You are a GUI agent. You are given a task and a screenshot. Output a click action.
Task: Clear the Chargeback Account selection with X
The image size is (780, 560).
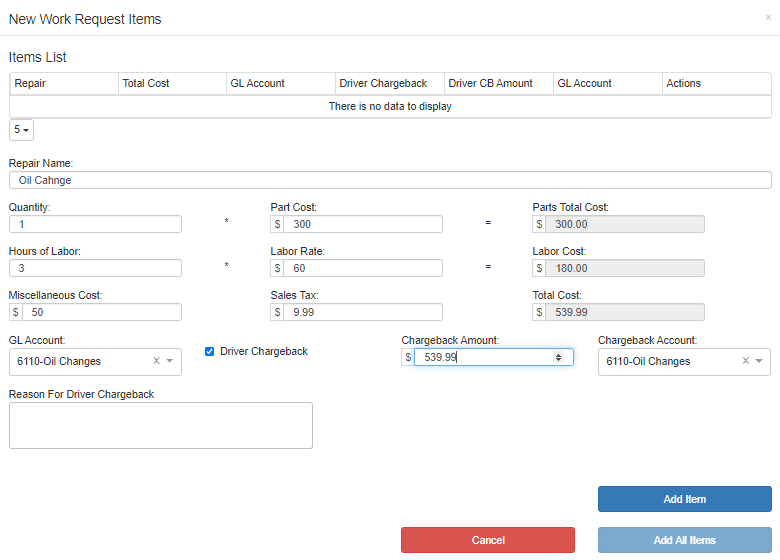coord(746,361)
